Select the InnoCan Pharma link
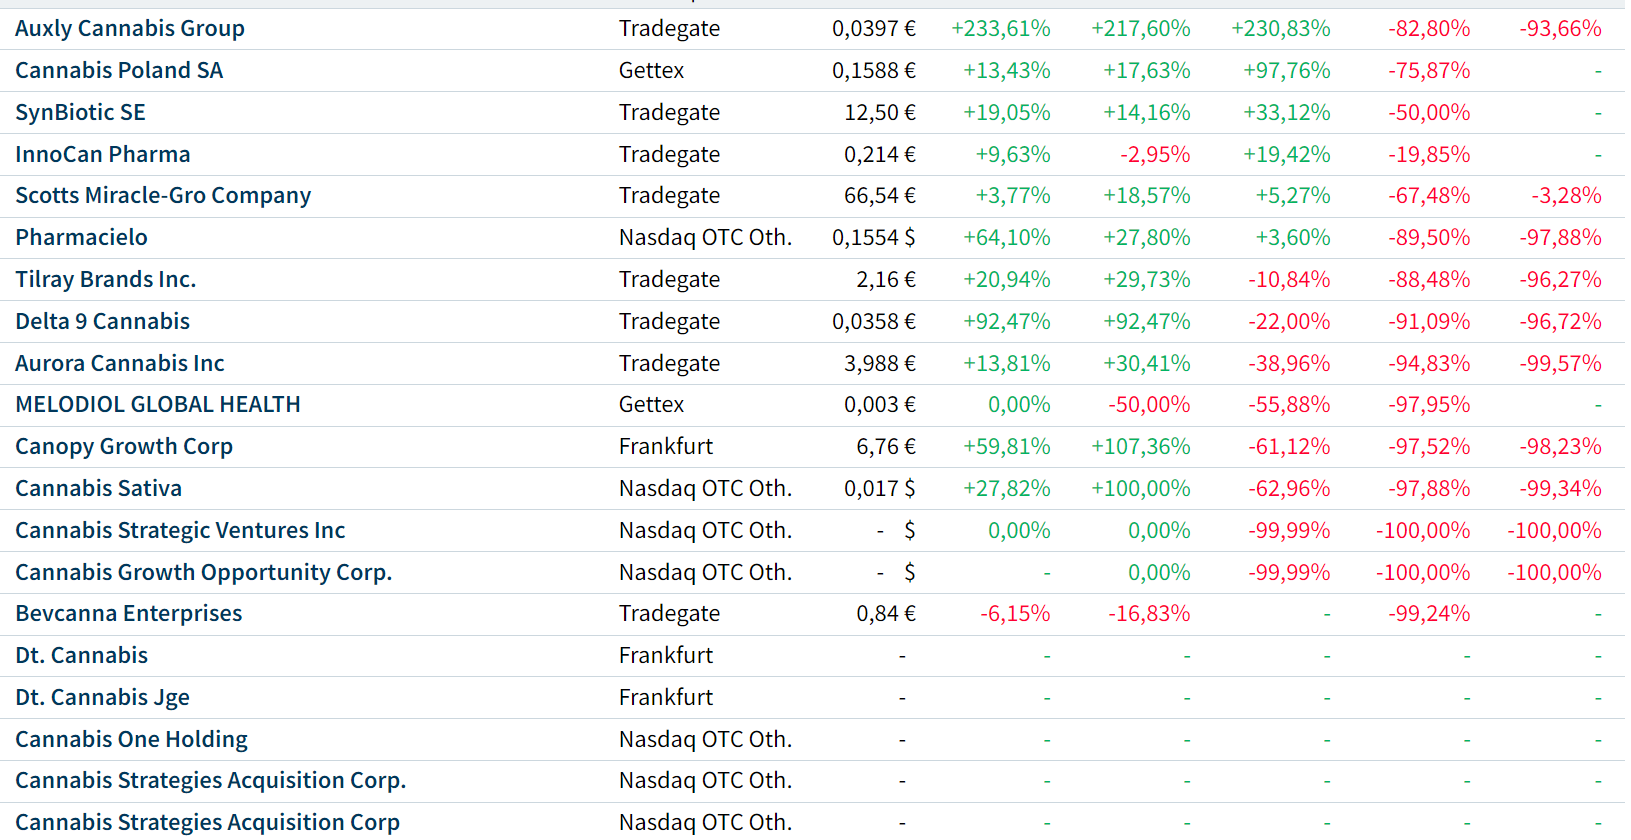The image size is (1631, 840). [102, 155]
